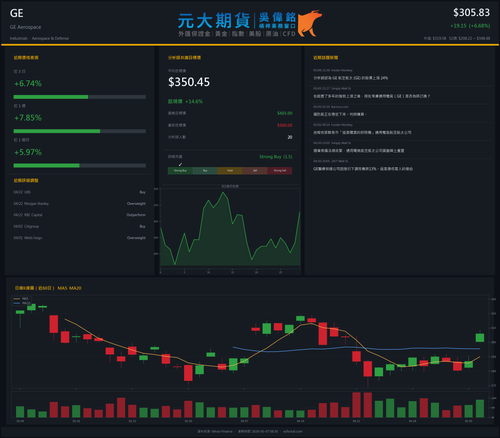Click the red Strong Sell scale segment

tap(280, 171)
